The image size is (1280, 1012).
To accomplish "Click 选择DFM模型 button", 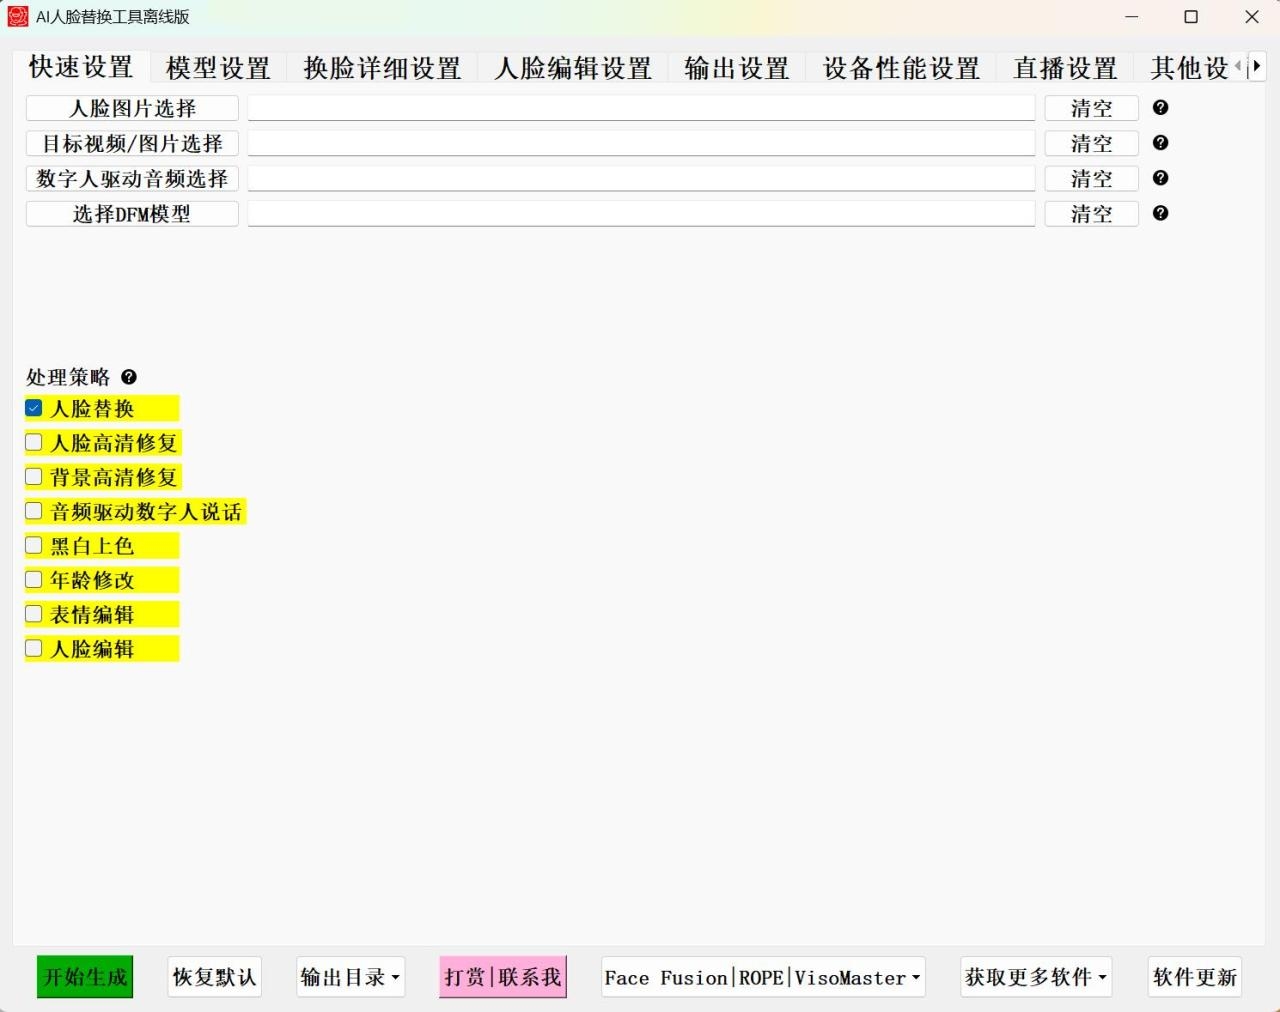I will coord(132,213).
